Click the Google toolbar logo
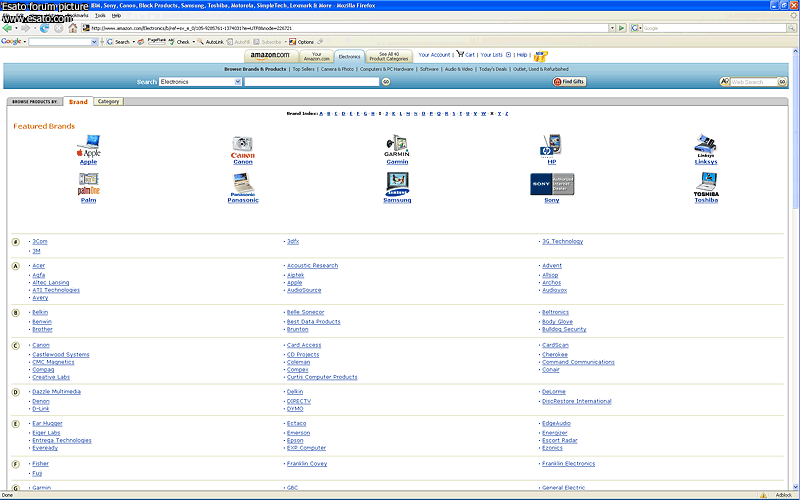Viewport: 800px width, 500px height. (11, 41)
